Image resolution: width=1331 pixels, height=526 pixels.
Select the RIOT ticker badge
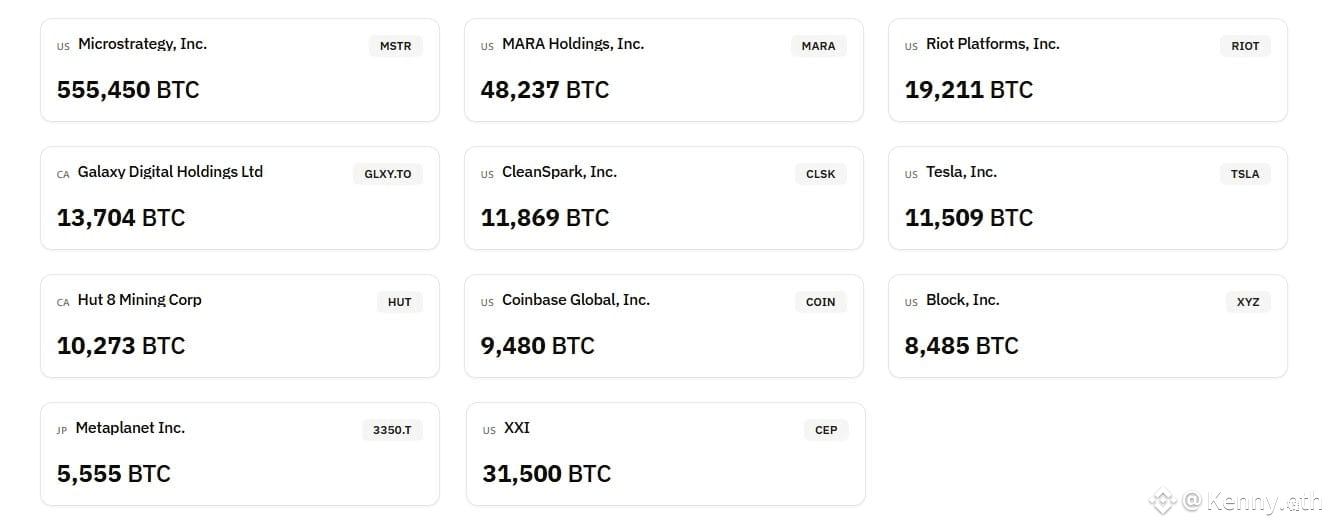tap(1245, 46)
